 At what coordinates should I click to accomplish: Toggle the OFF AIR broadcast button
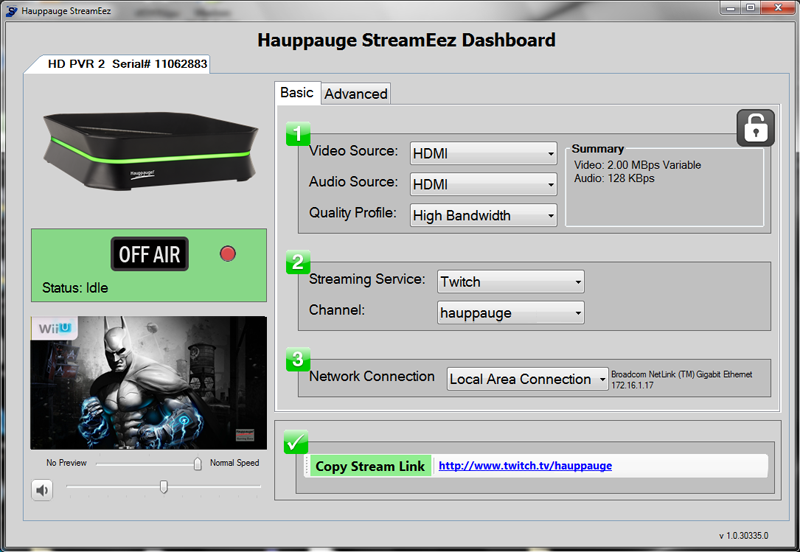(149, 254)
